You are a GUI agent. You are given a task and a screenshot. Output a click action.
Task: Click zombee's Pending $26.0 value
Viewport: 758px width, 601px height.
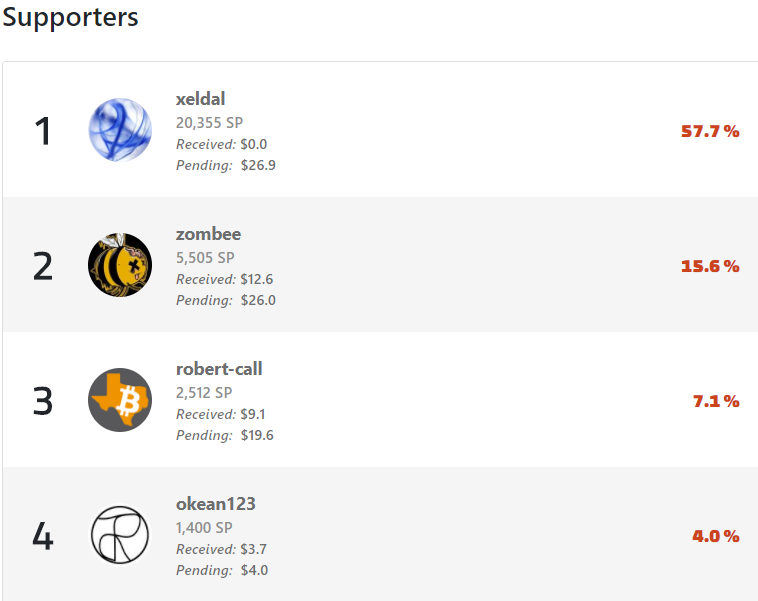(258, 300)
